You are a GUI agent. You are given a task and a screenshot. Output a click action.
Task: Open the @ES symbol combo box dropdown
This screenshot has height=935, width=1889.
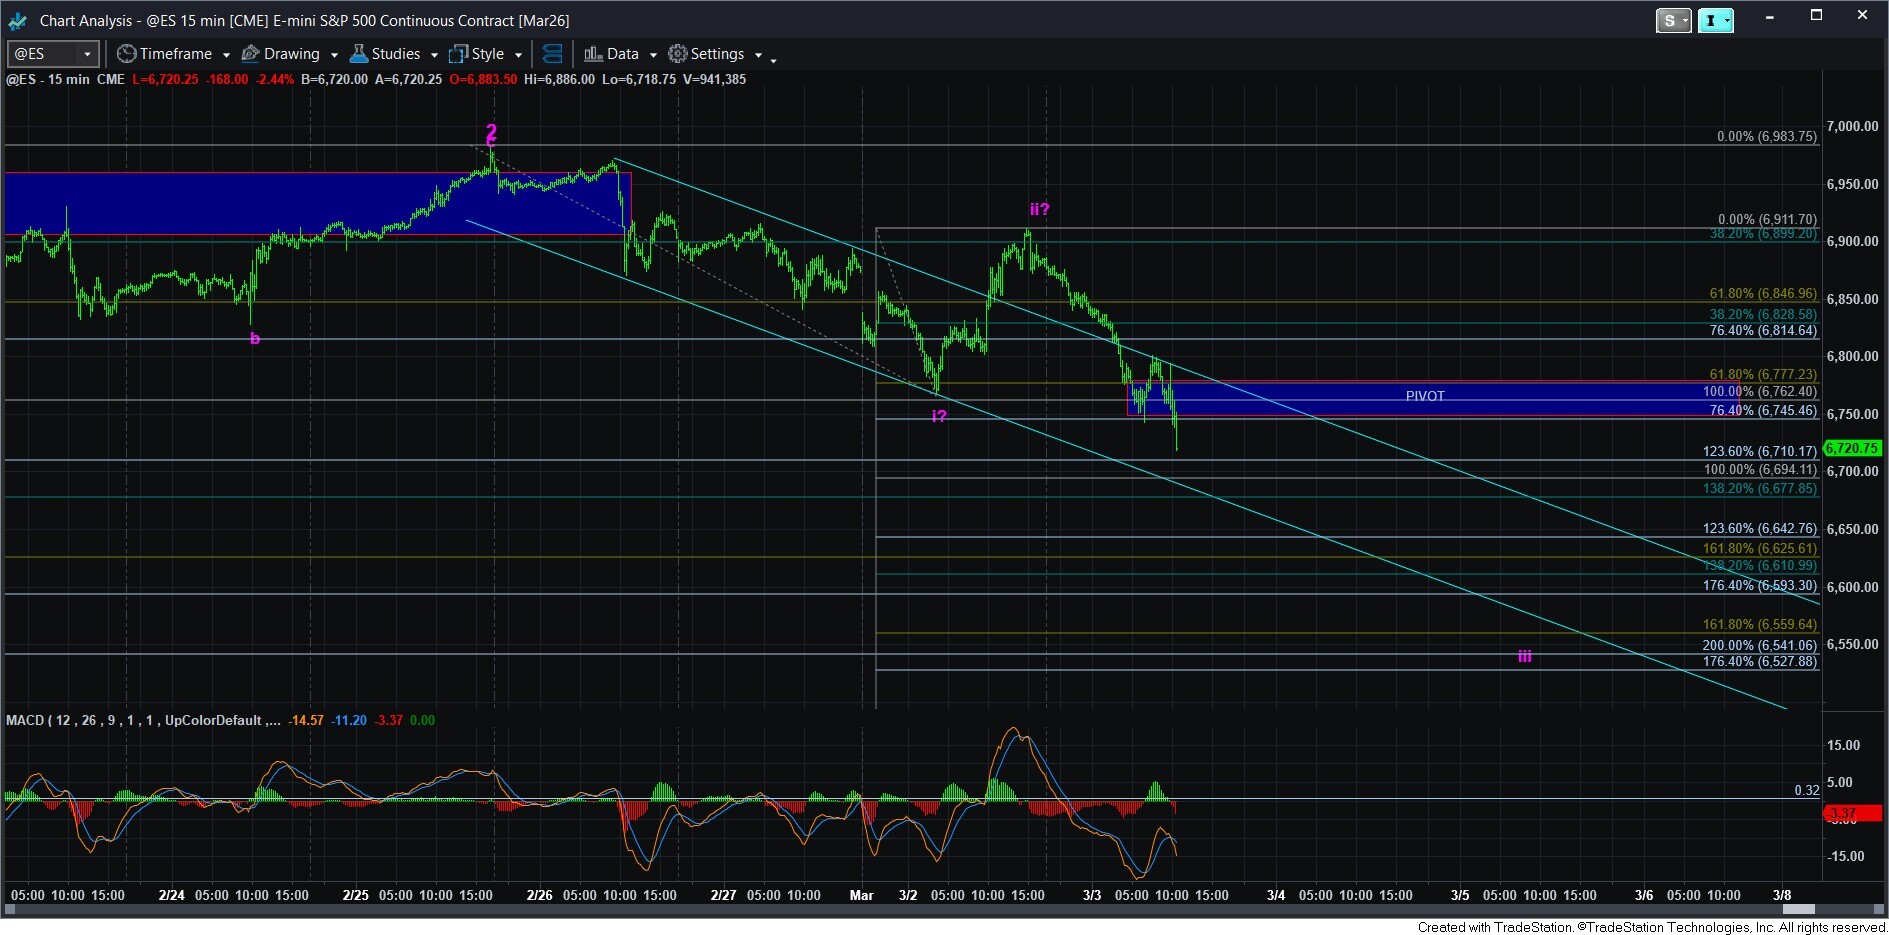(88, 54)
